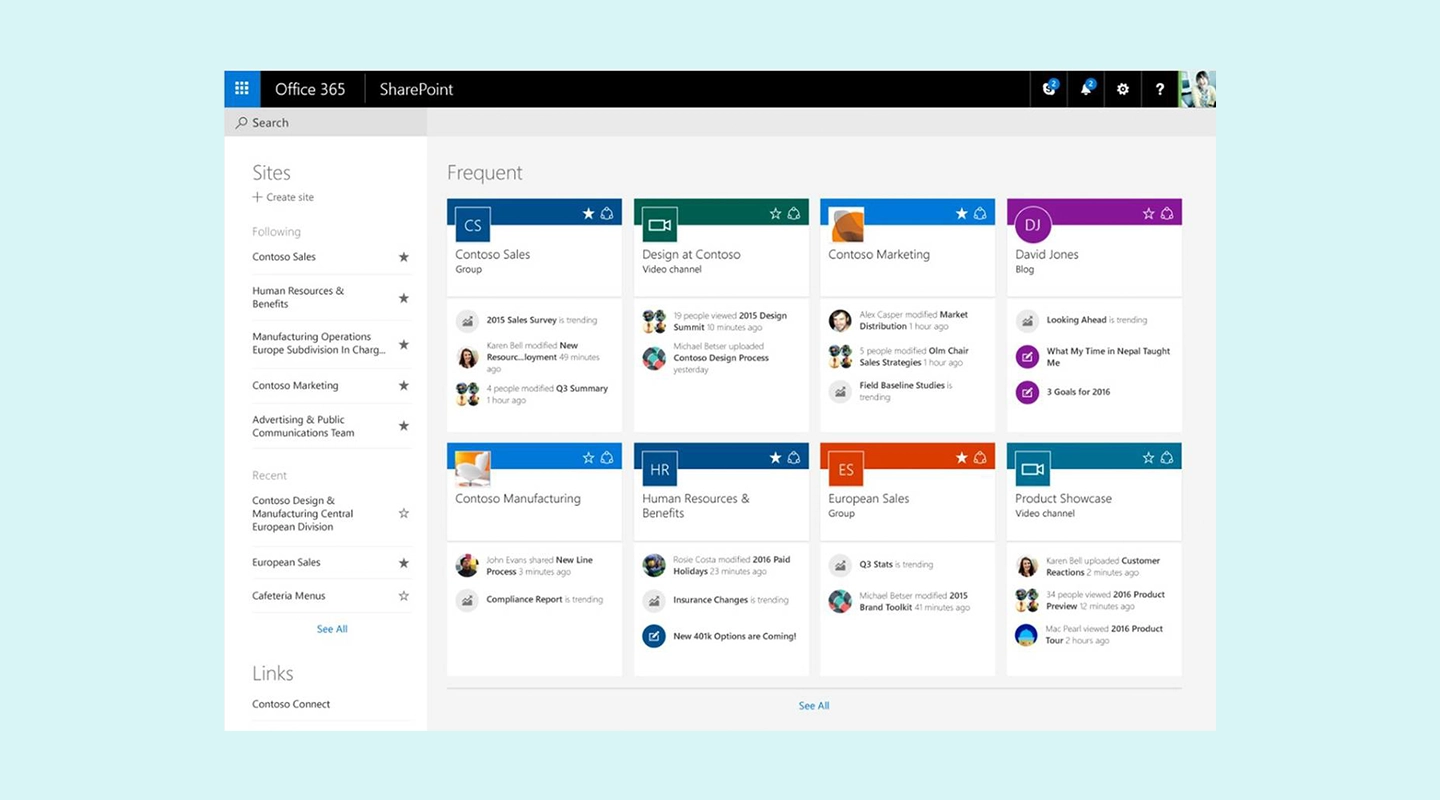The image size is (1440, 800).
Task: Click the Search box
Action: coord(326,122)
